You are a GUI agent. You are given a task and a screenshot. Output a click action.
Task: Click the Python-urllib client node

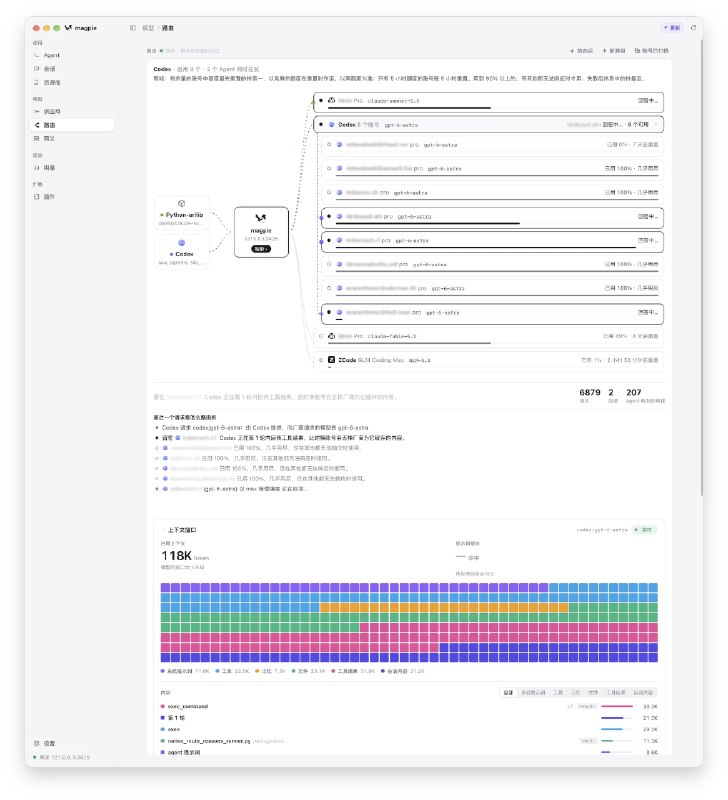tap(182, 213)
